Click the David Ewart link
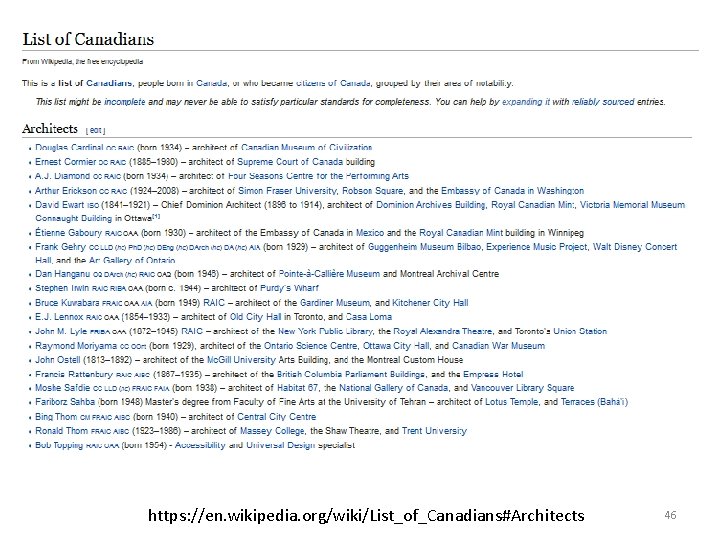The image size is (720, 540). [60, 205]
